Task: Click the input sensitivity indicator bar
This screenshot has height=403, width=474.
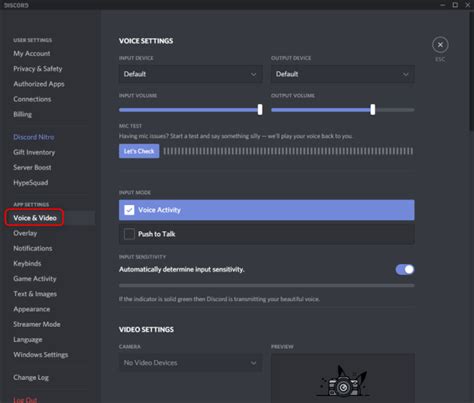Action: pos(267,286)
